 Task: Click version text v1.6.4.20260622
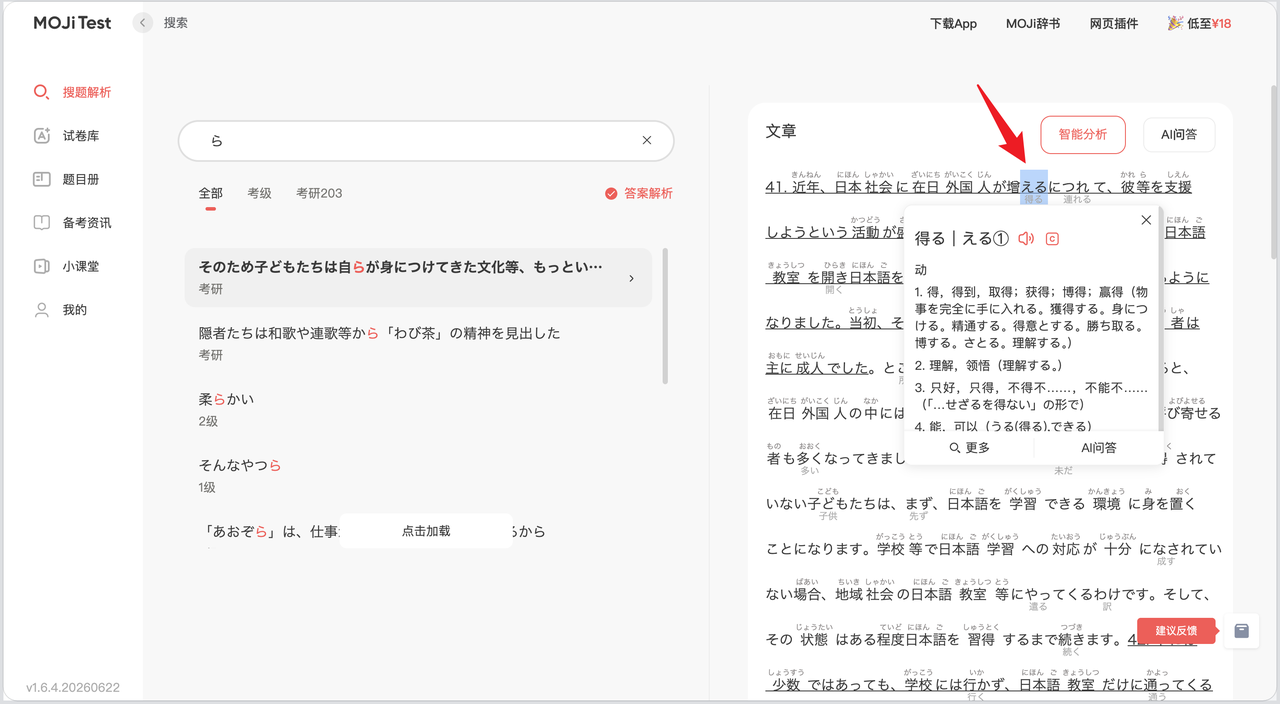[73, 688]
